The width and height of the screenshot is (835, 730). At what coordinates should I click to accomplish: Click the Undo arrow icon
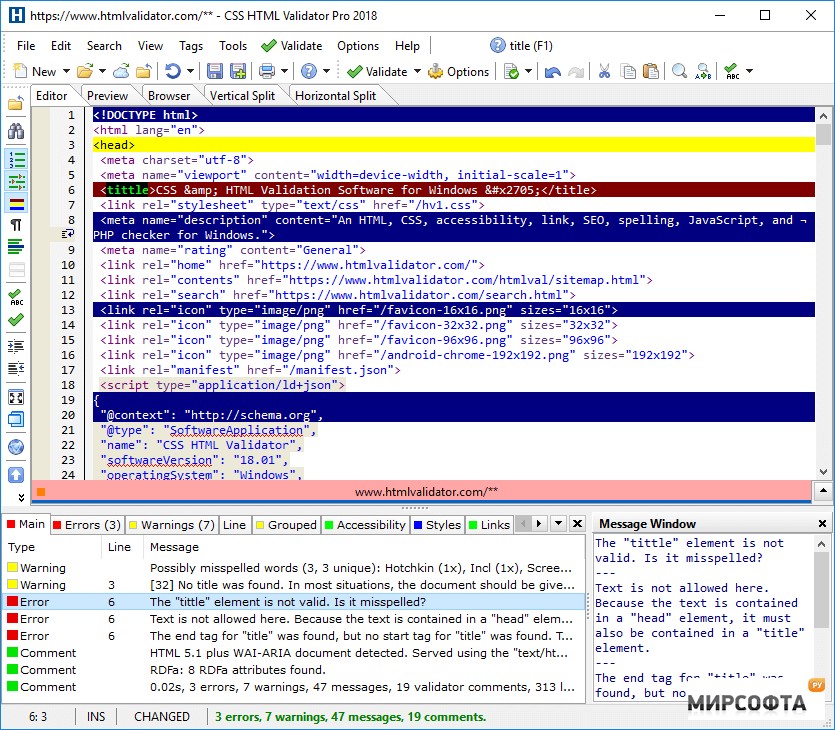(553, 71)
